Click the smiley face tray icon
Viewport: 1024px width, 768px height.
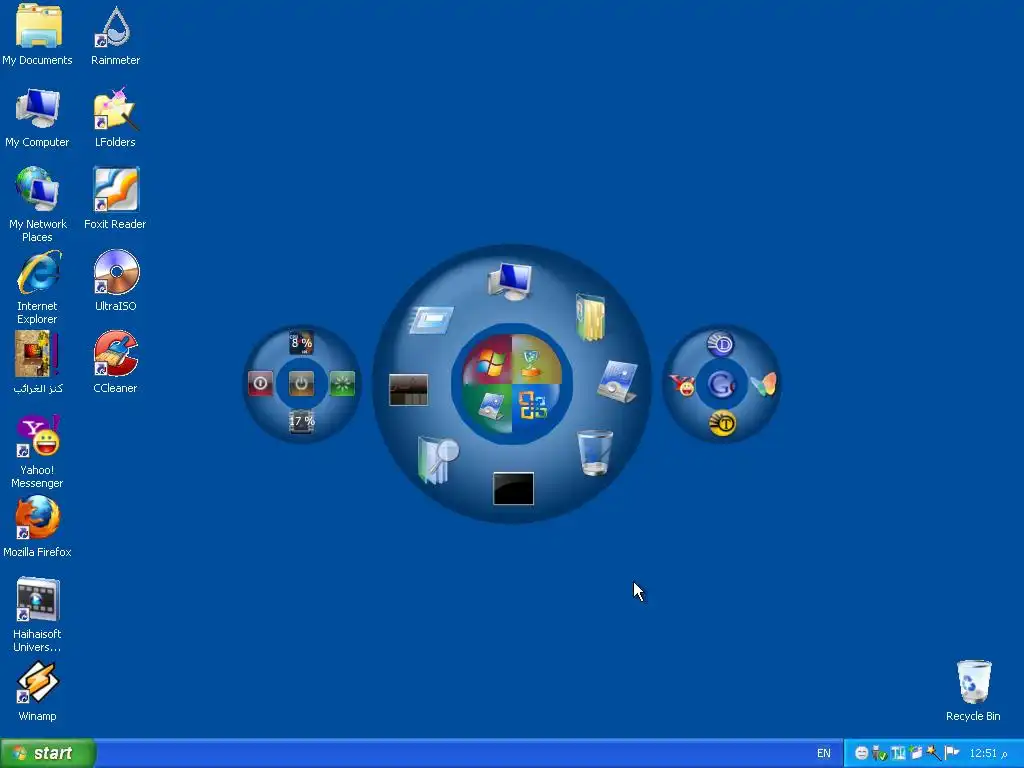[861, 754]
